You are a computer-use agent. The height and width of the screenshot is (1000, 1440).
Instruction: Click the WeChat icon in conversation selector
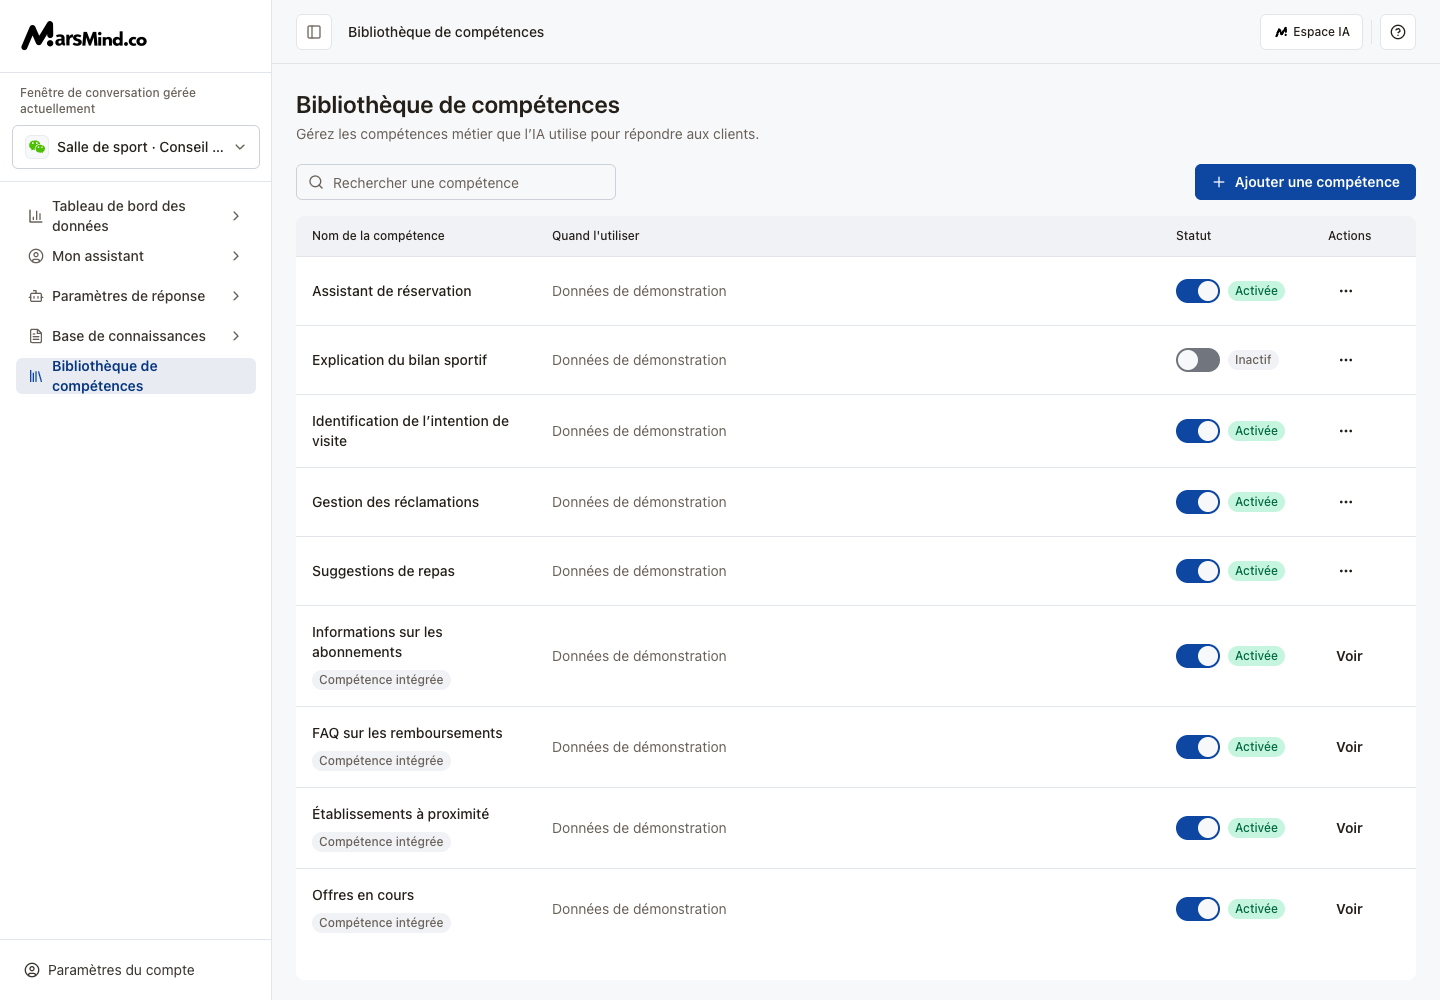[37, 147]
